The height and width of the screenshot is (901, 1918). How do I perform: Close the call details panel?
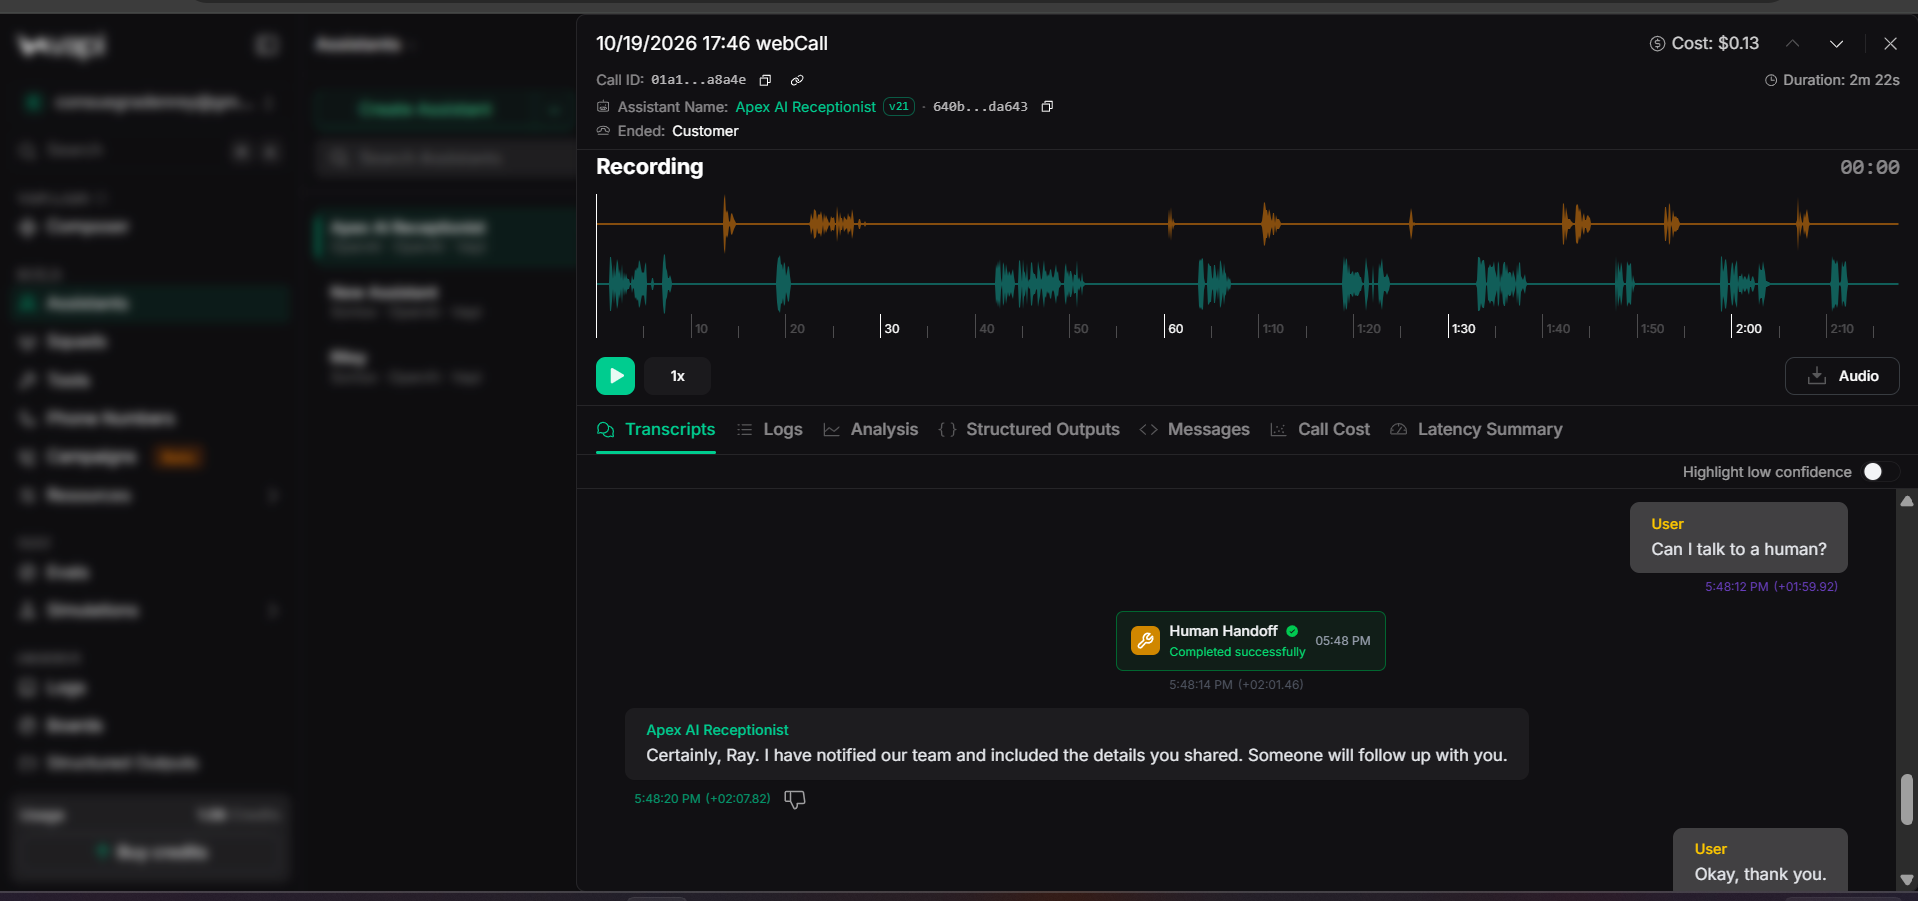(1890, 44)
